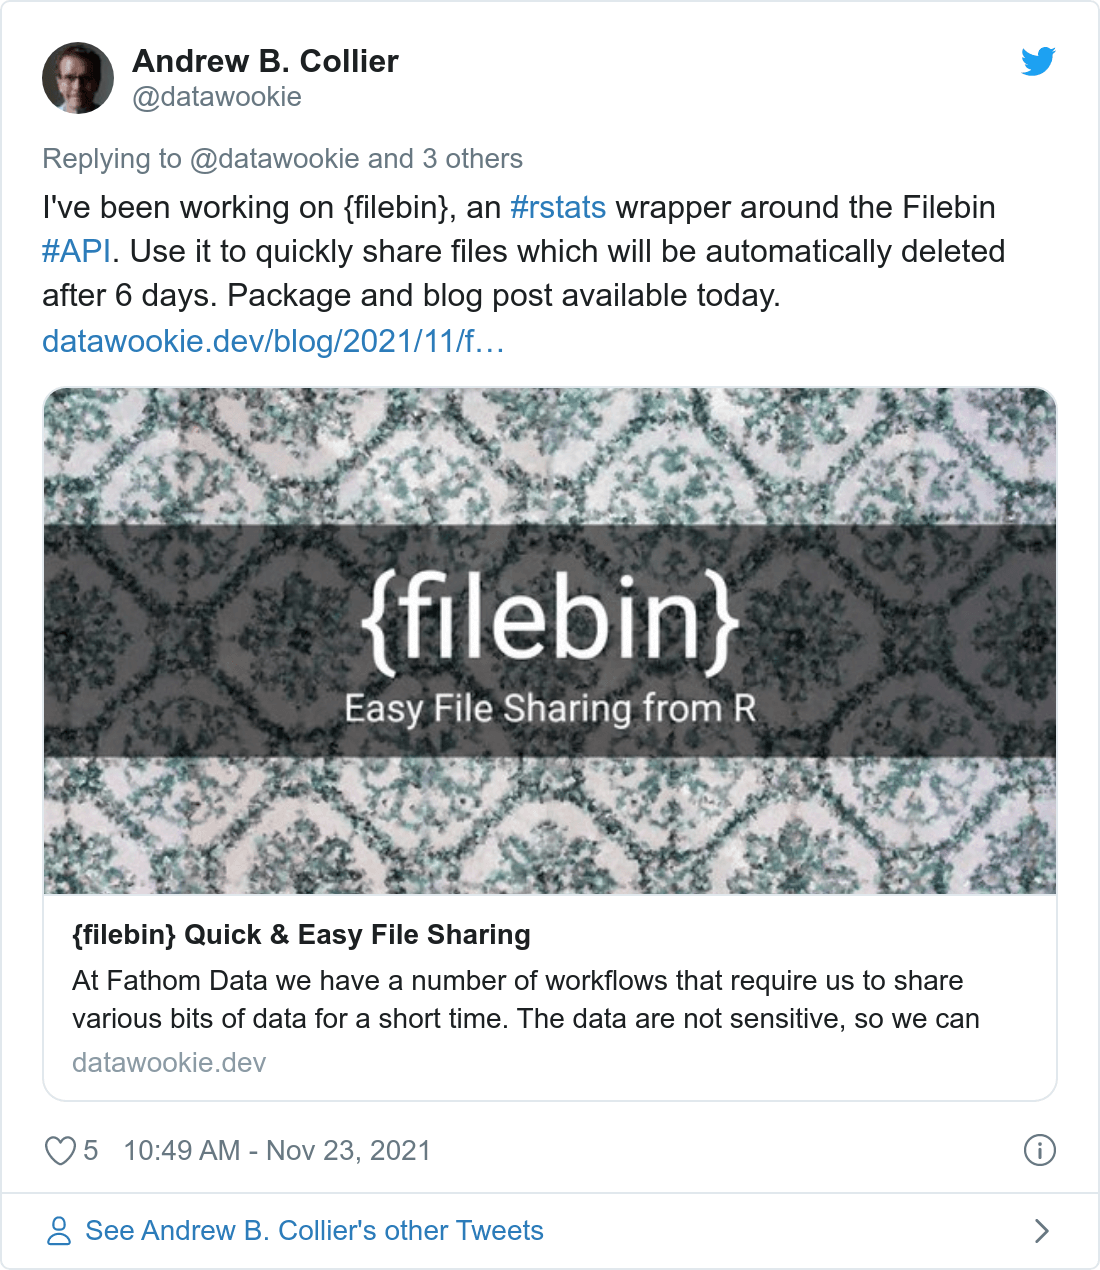Open the {filebin} Quick & Easy File Sharing card
Viewport: 1100px width, 1270px height.
pyautogui.click(x=300, y=935)
